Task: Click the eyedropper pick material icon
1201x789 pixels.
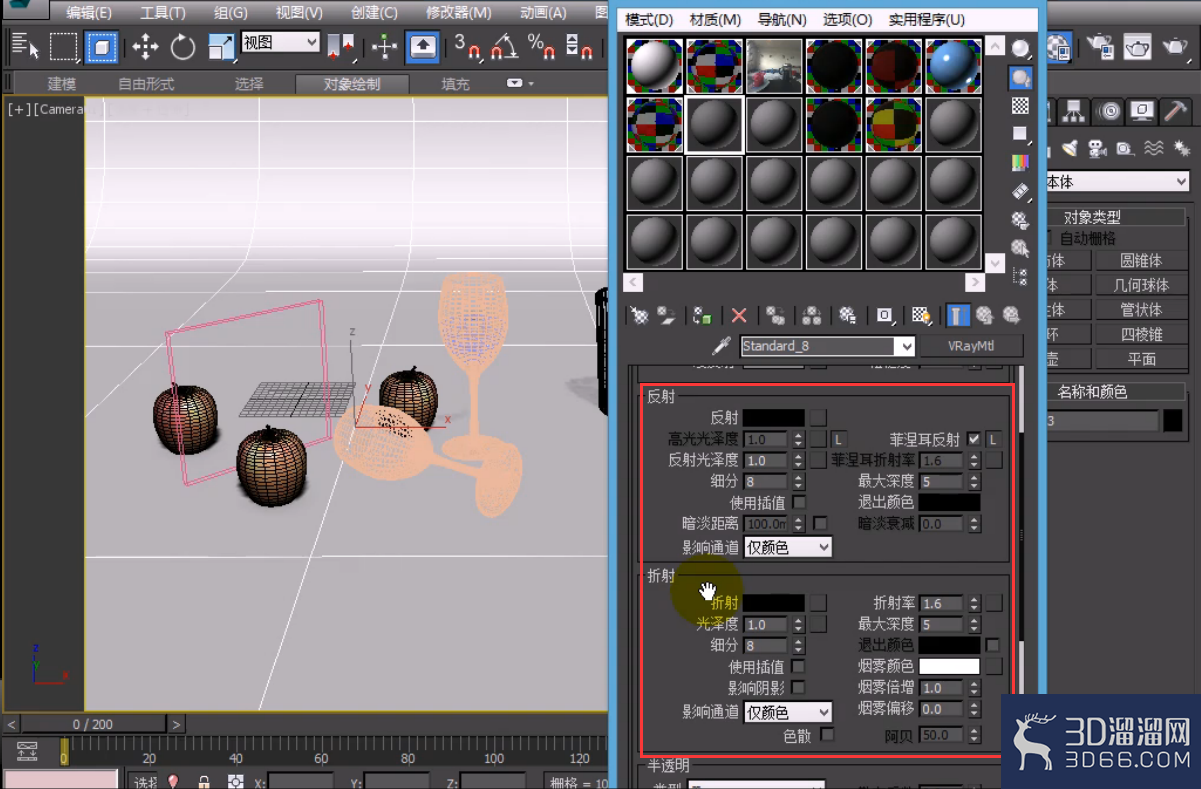Action: (x=720, y=346)
